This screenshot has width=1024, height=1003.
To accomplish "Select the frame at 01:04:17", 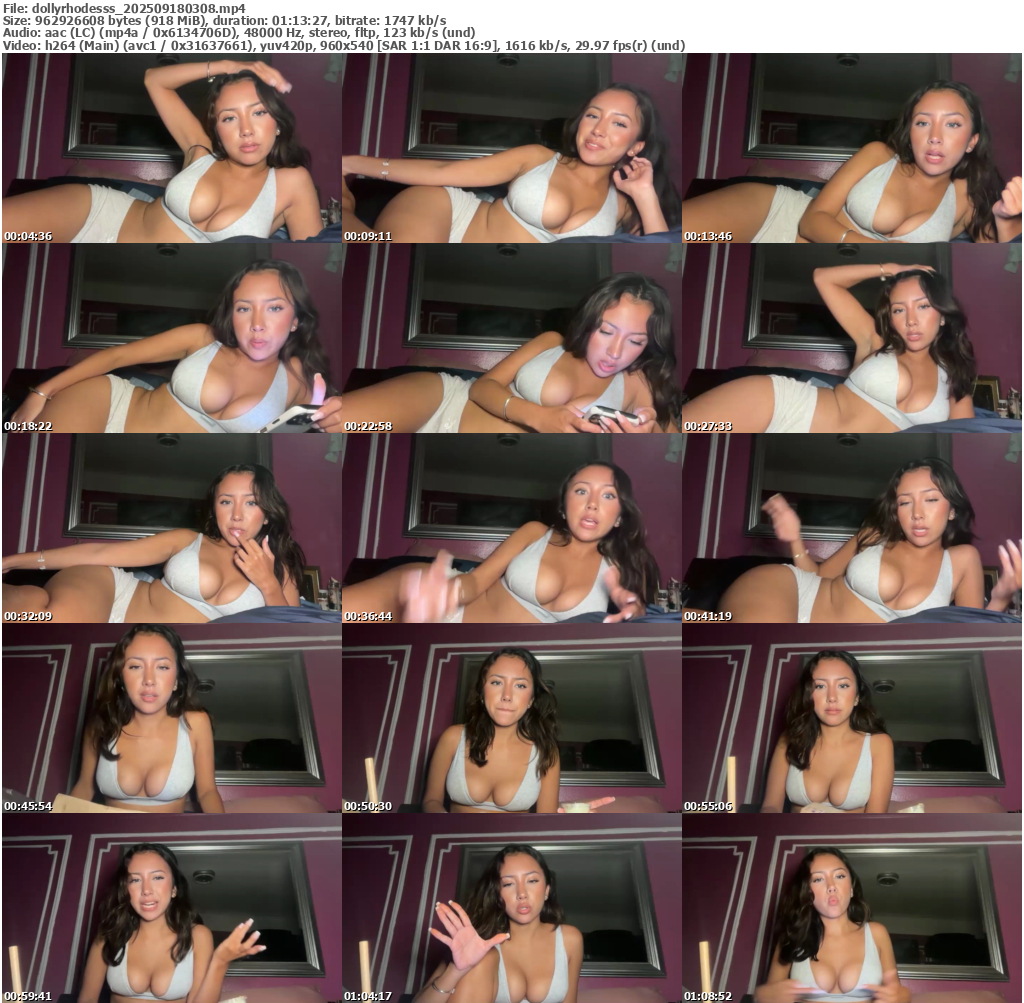I will click(511, 908).
